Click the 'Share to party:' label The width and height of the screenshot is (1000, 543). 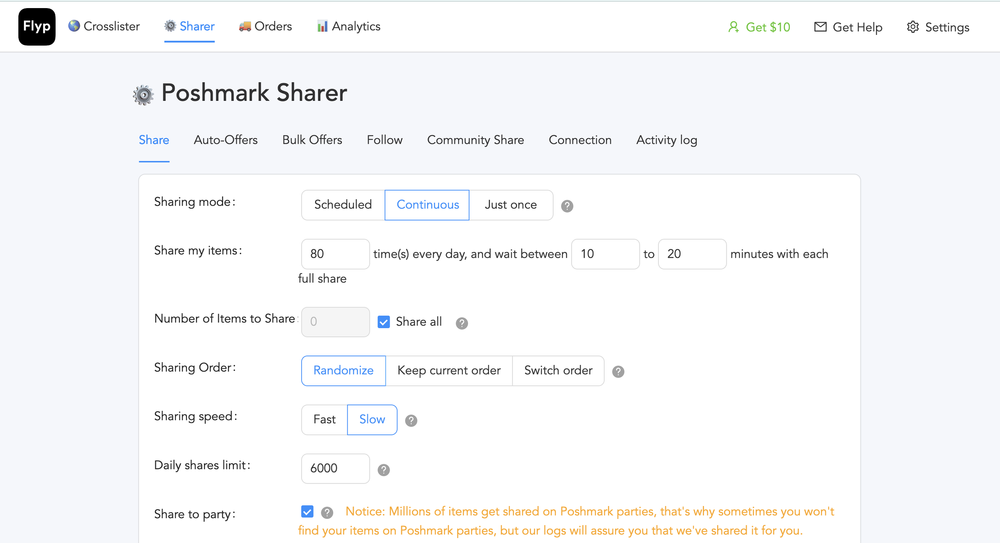[x=195, y=514]
